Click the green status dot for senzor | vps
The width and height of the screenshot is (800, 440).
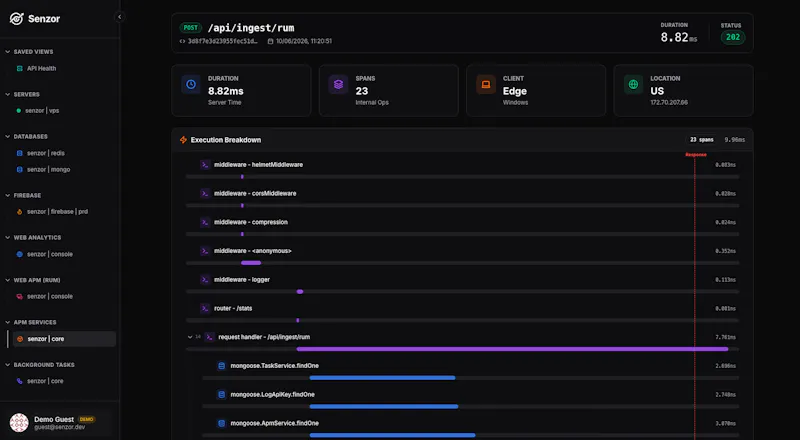click(x=19, y=111)
